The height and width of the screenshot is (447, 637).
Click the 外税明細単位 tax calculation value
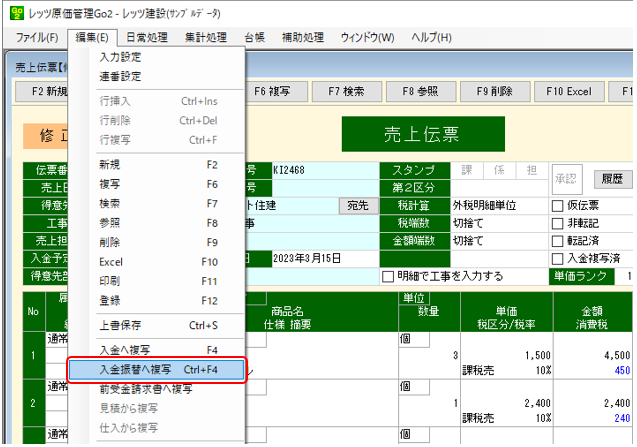(499, 206)
